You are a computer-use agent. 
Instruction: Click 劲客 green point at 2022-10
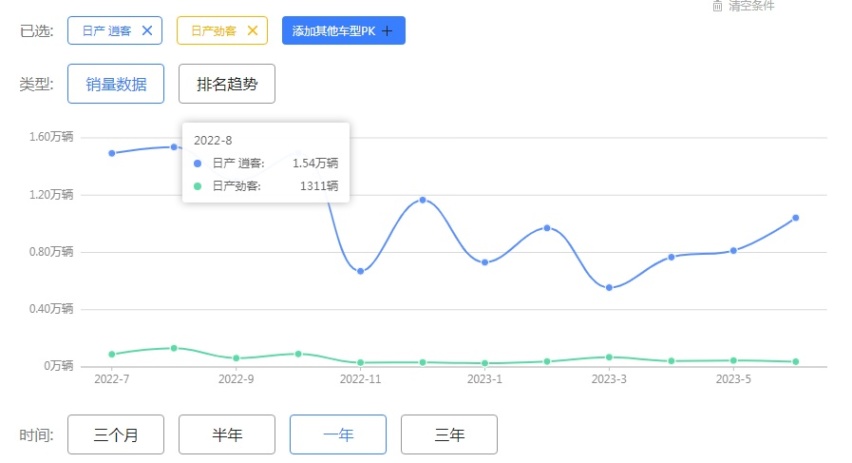tap(298, 354)
